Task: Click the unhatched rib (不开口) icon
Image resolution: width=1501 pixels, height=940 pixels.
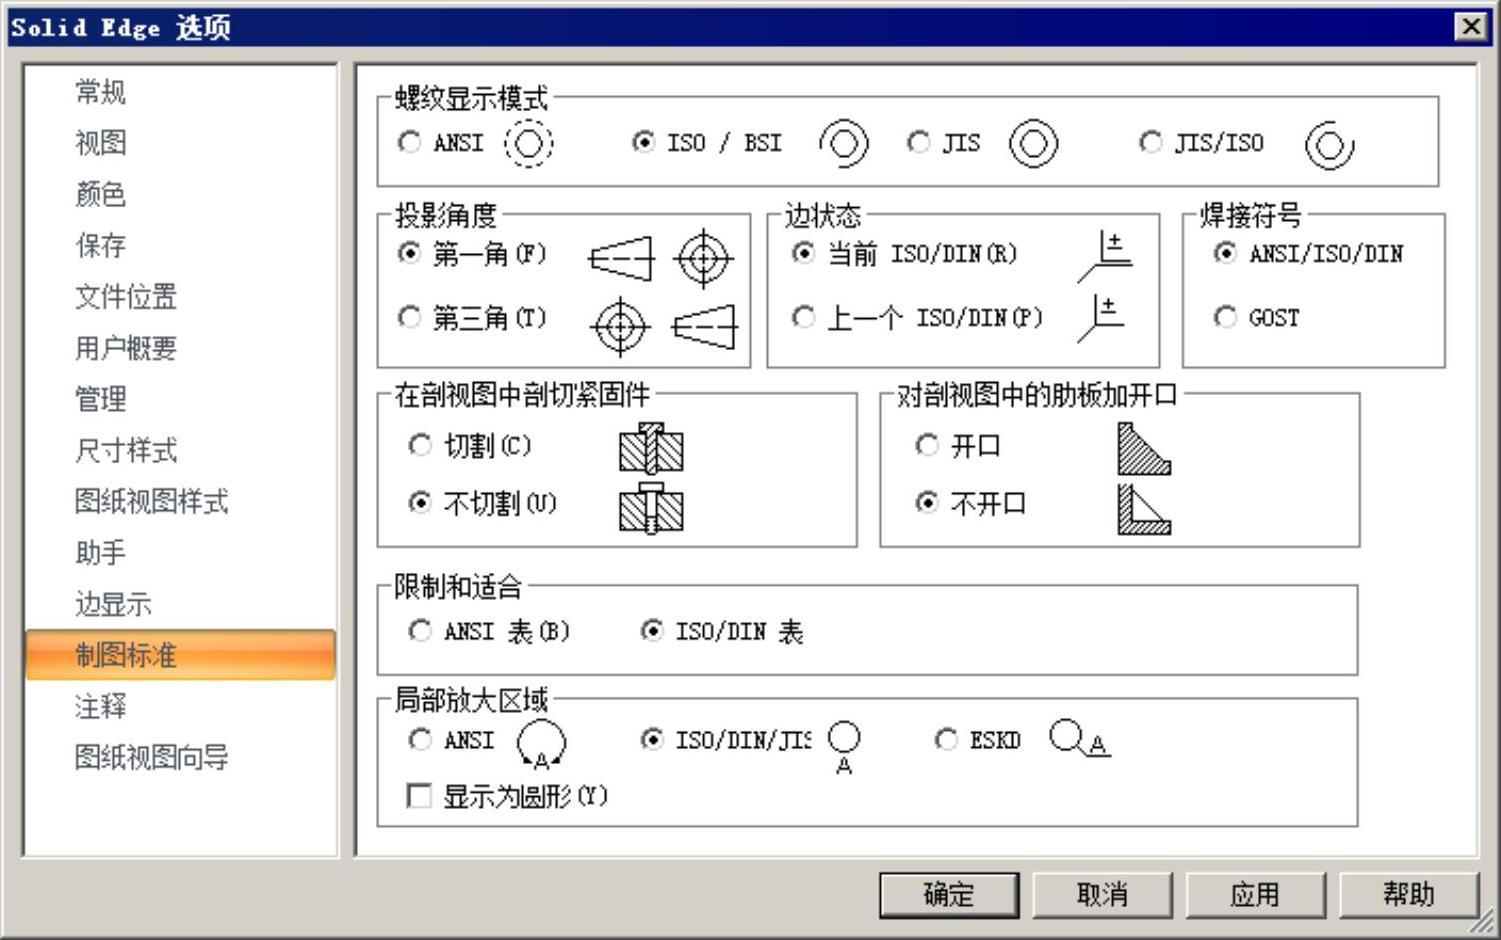Action: point(1144,509)
